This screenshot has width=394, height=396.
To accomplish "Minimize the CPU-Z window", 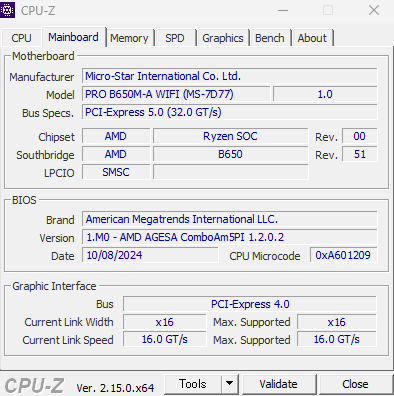I will pos(283,10).
